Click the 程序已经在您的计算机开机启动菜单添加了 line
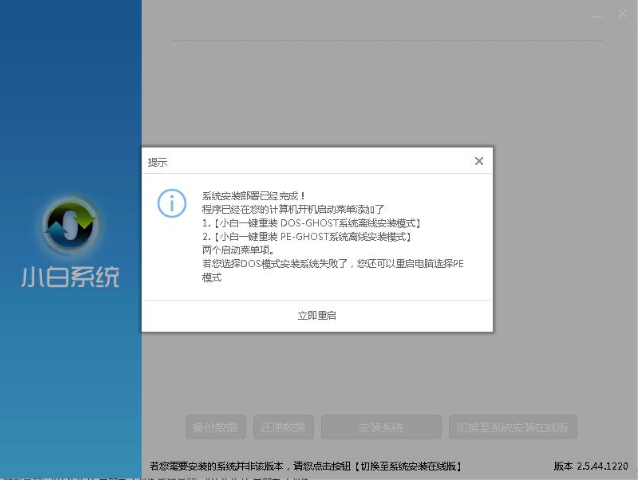The height and width of the screenshot is (481, 640). [293, 209]
